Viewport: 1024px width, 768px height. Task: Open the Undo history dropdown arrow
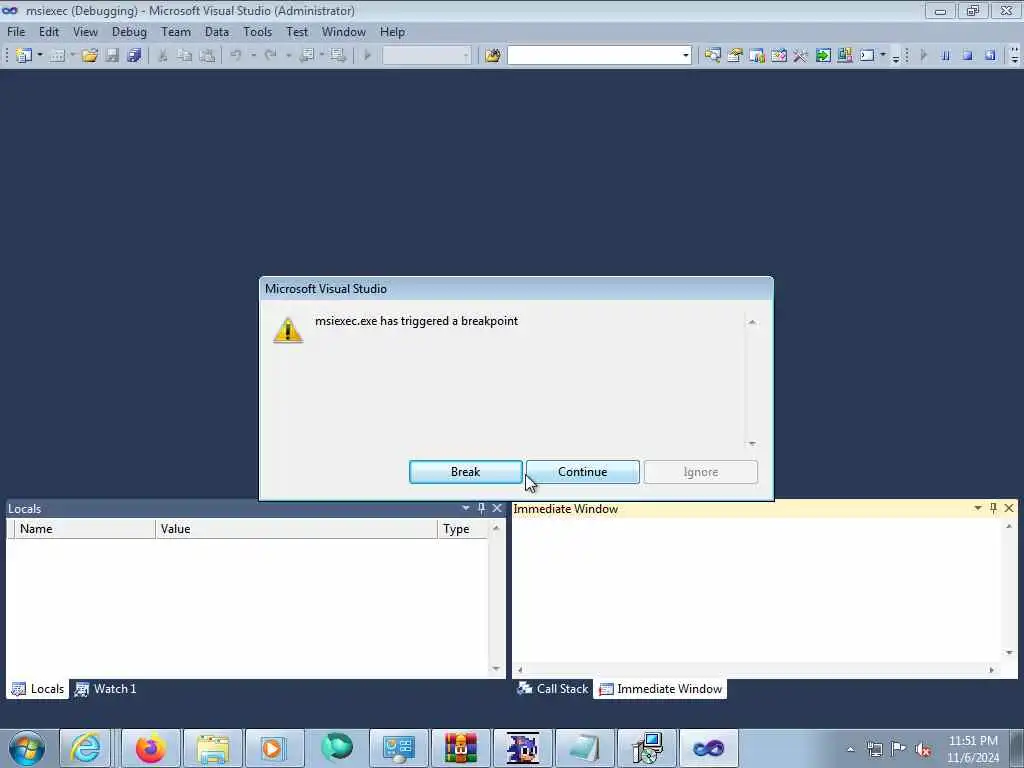coord(253,56)
